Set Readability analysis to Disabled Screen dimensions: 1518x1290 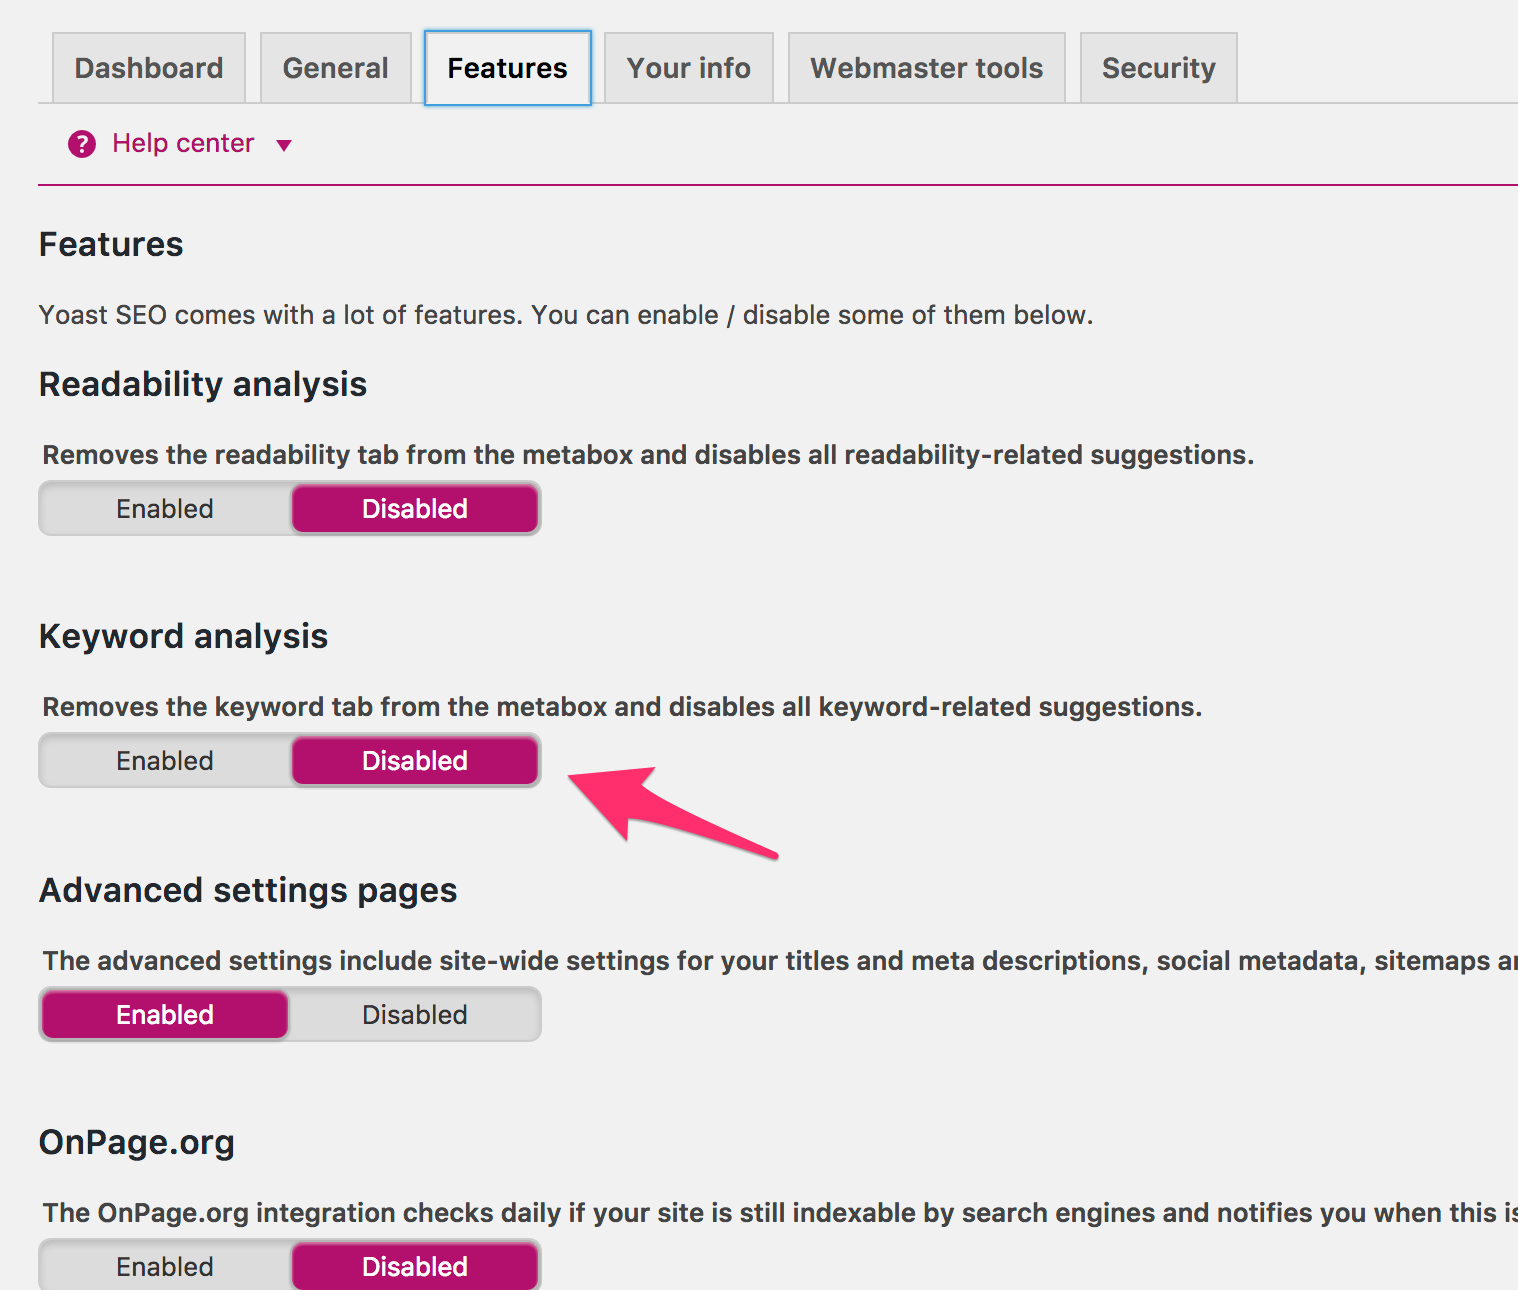pyautogui.click(x=415, y=509)
